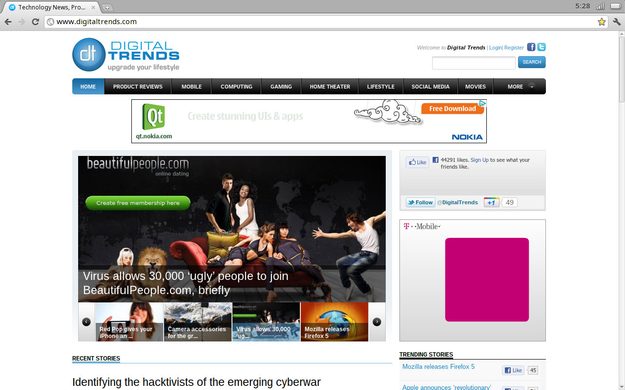Open the wrench settings menu
This screenshot has height=390, width=625.
pyautogui.click(x=617, y=22)
